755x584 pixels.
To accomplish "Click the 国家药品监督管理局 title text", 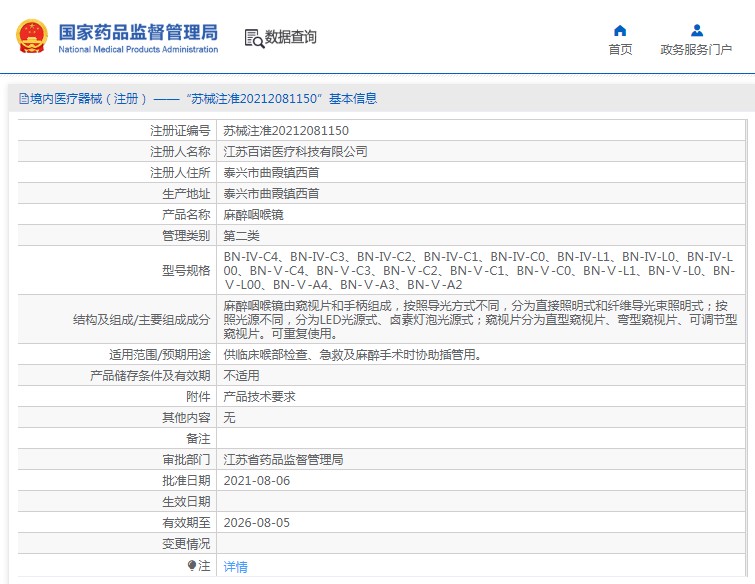I will click(138, 32).
